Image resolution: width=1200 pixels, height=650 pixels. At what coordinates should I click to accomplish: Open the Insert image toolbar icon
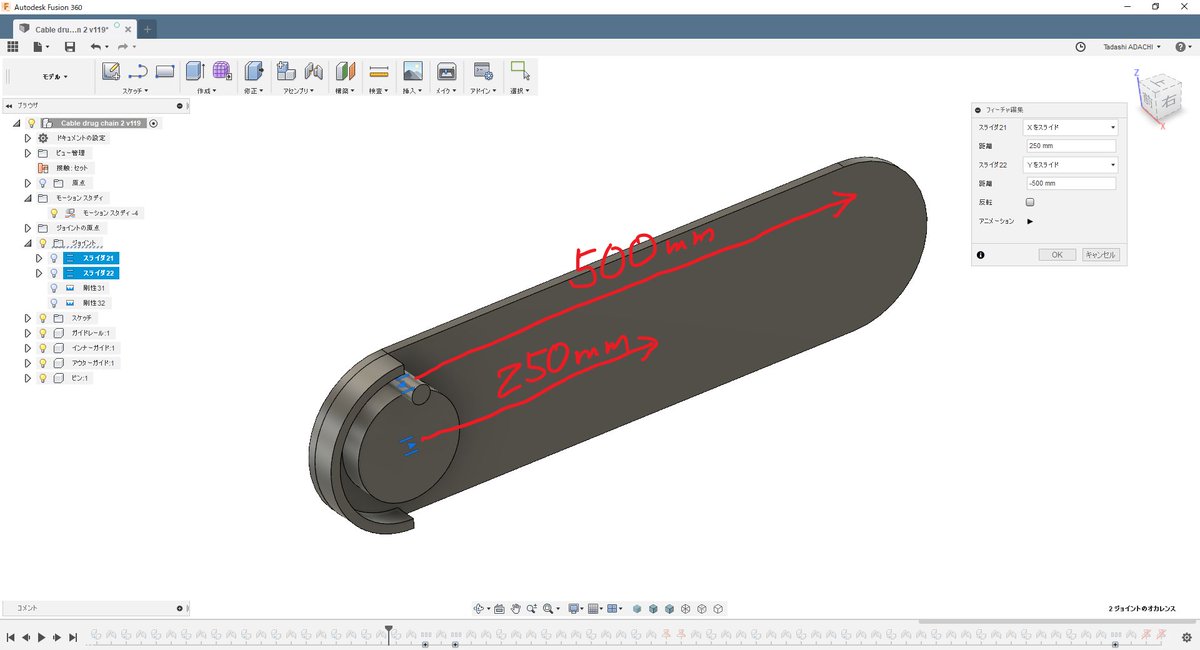click(x=412, y=70)
